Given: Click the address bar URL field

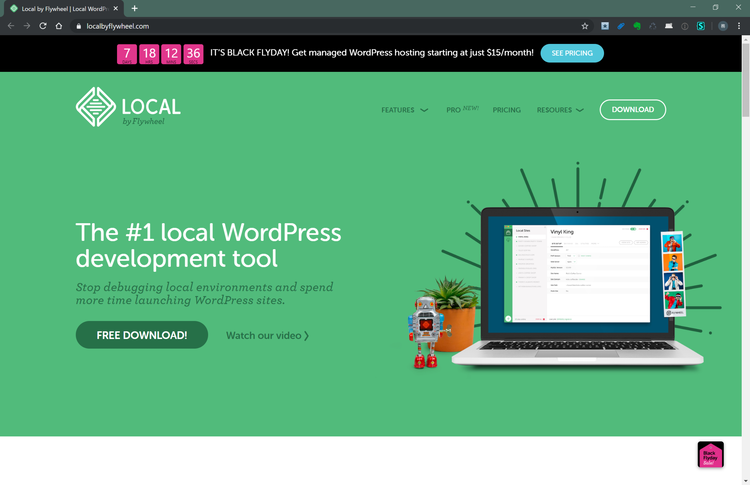Looking at the screenshot, I should point(300,26).
